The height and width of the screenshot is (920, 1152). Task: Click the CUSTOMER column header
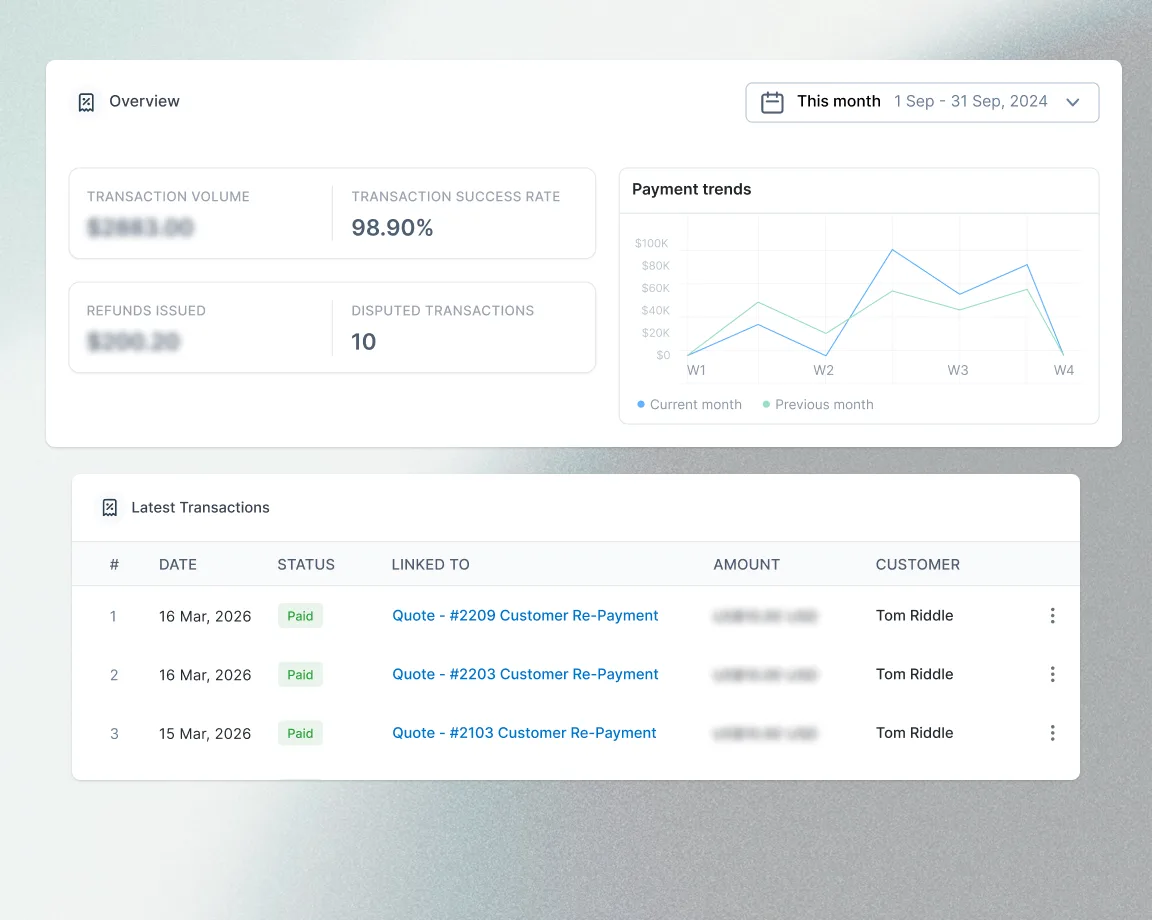point(918,564)
